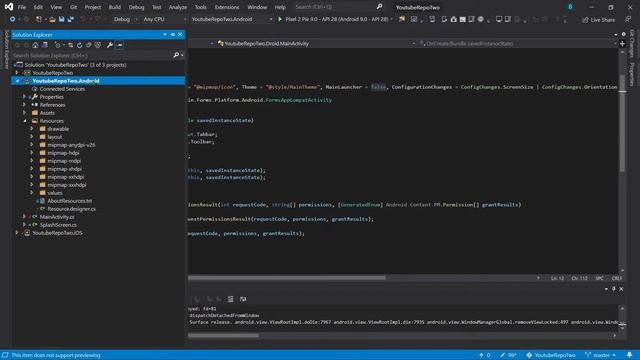Click the Switch Views icon in Solution Explorer toolbar

pyautogui.click(x=45, y=45)
